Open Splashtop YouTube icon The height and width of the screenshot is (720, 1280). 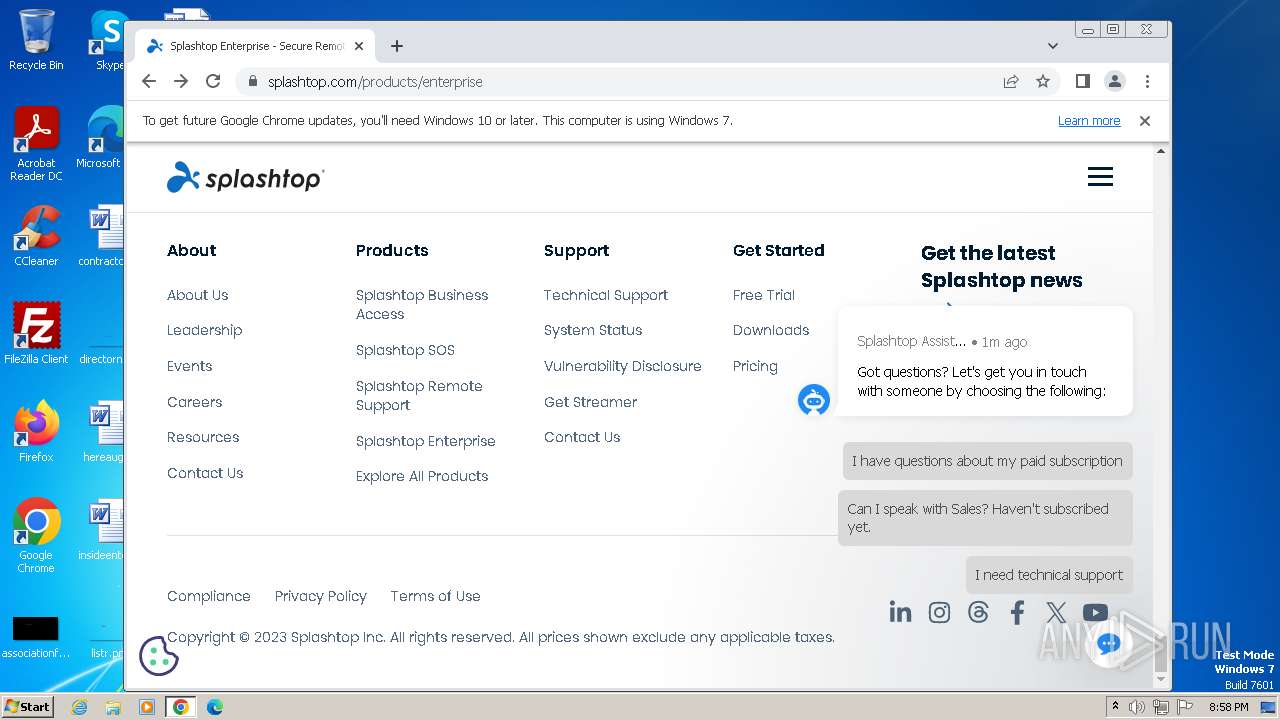[x=1095, y=612]
